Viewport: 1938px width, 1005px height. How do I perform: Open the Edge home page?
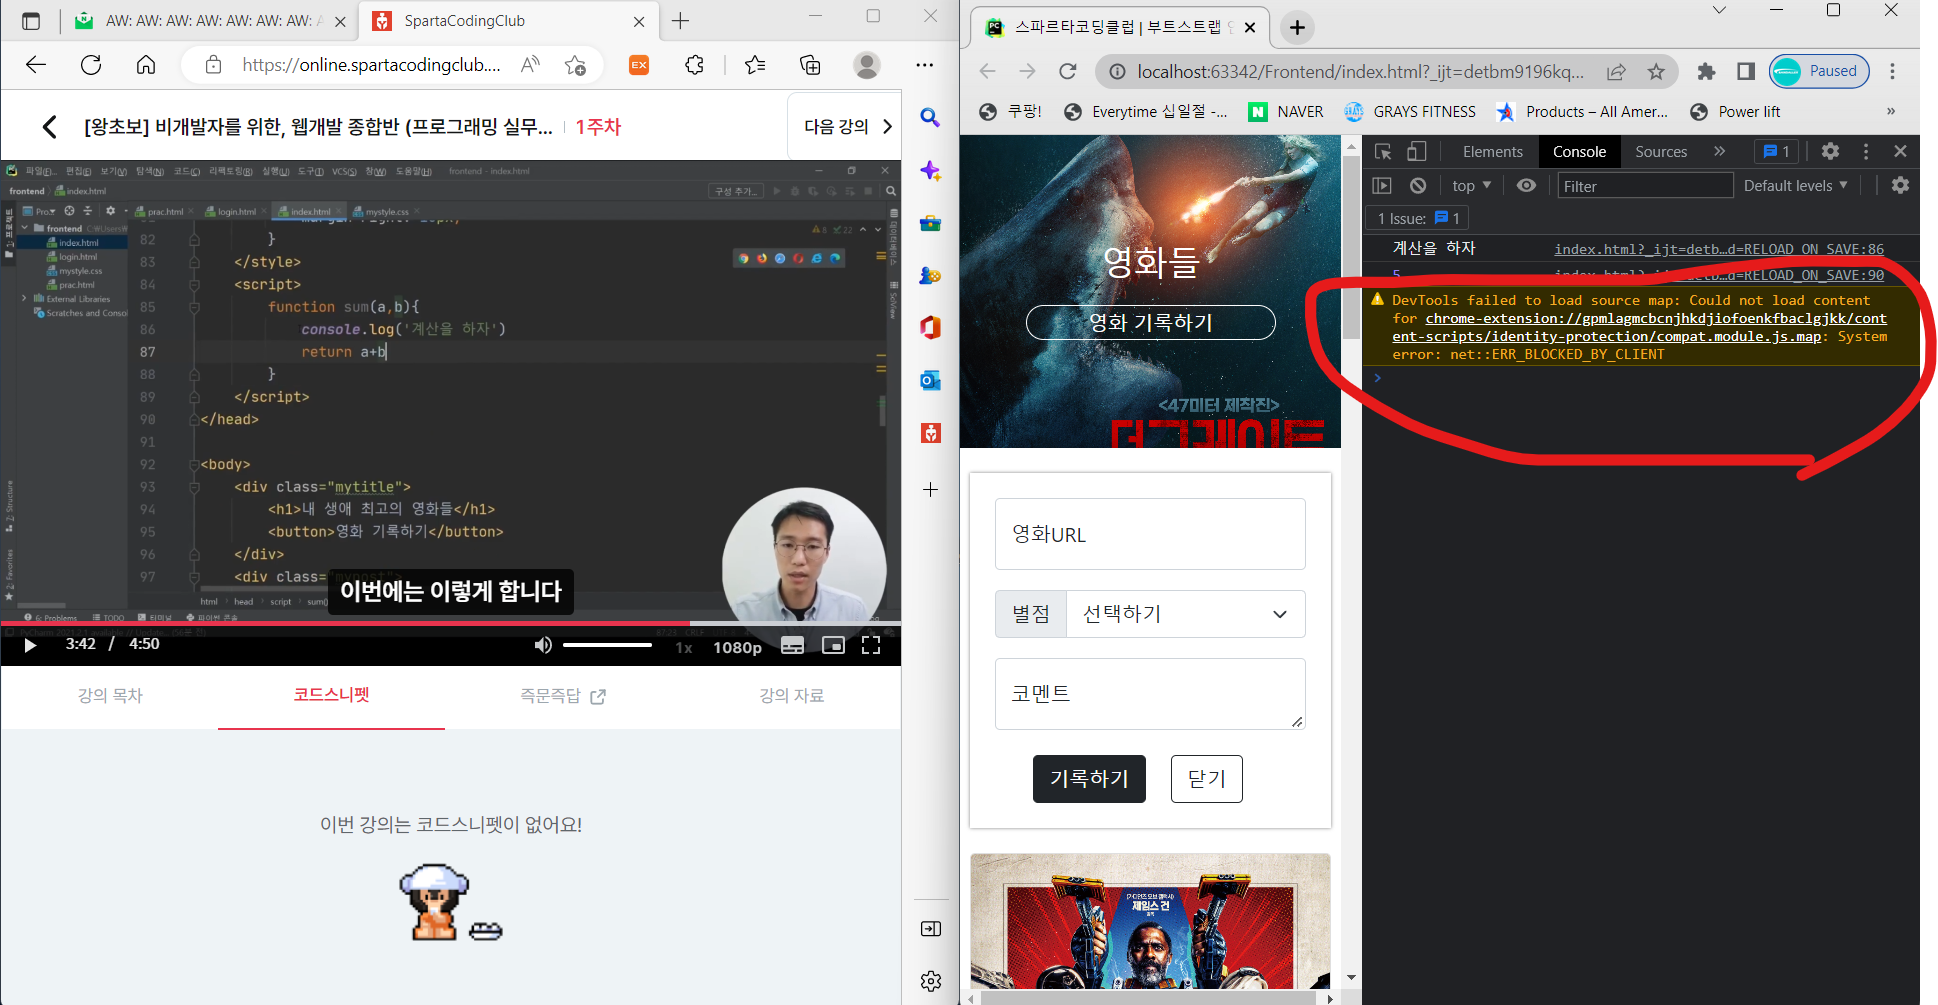point(146,65)
